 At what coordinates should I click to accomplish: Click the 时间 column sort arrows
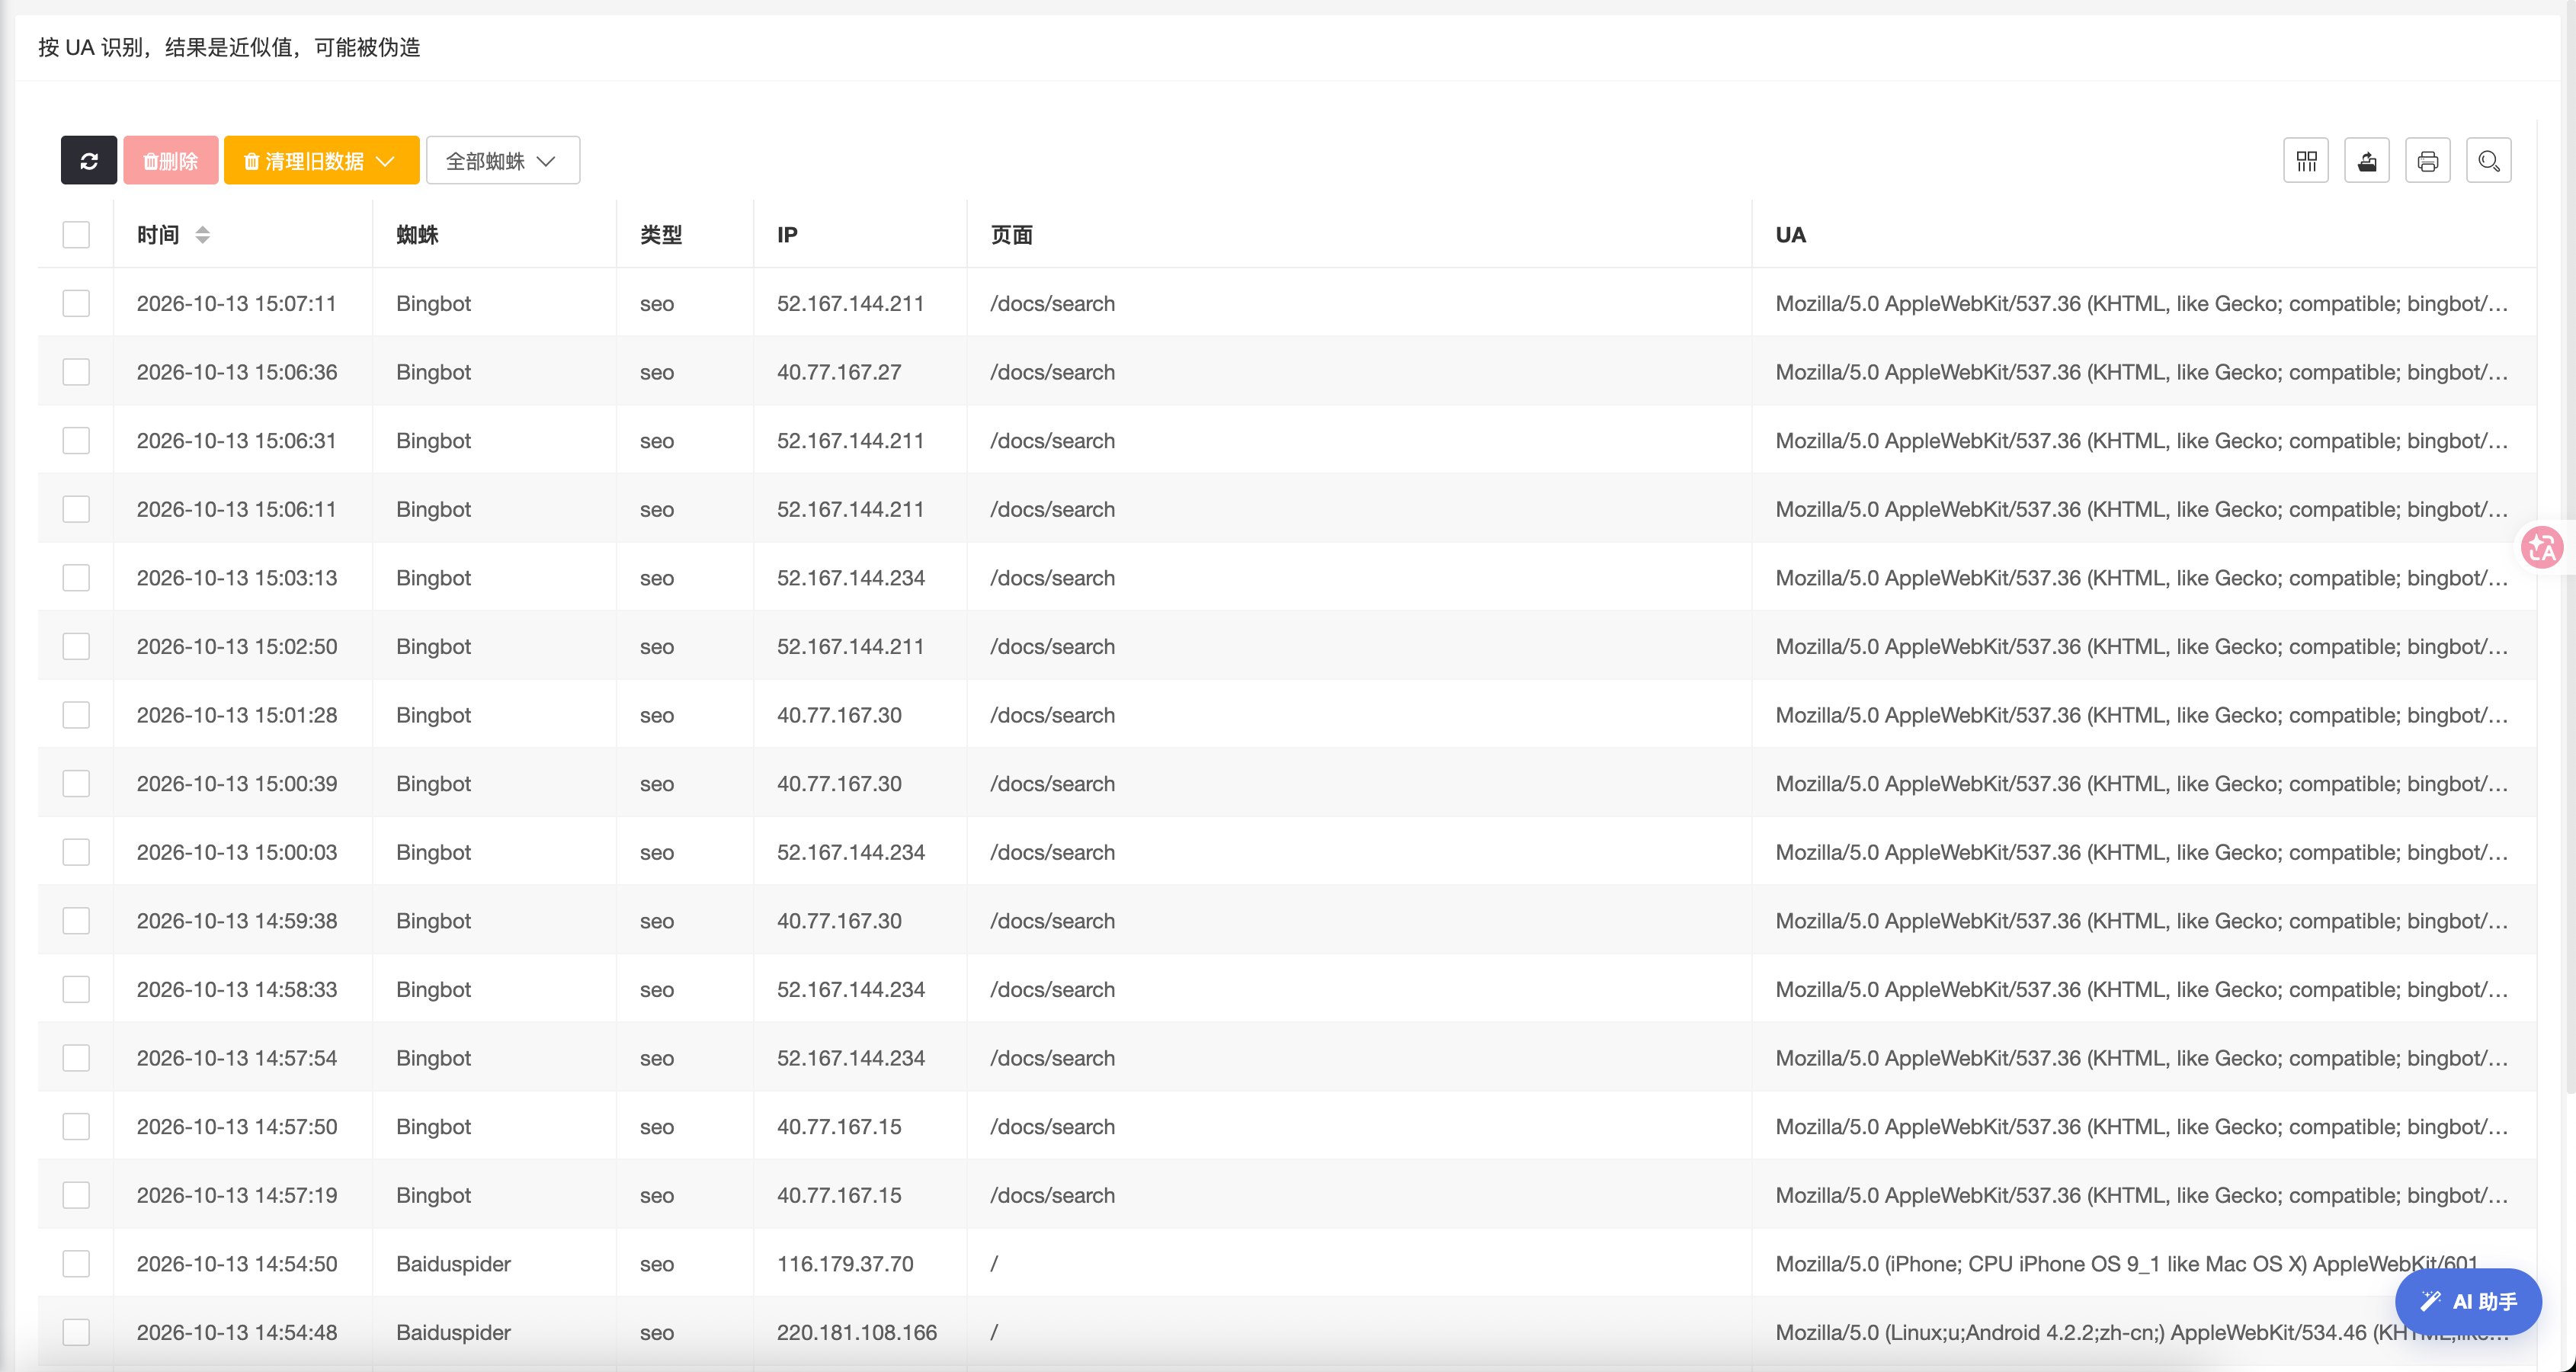pyautogui.click(x=202, y=235)
